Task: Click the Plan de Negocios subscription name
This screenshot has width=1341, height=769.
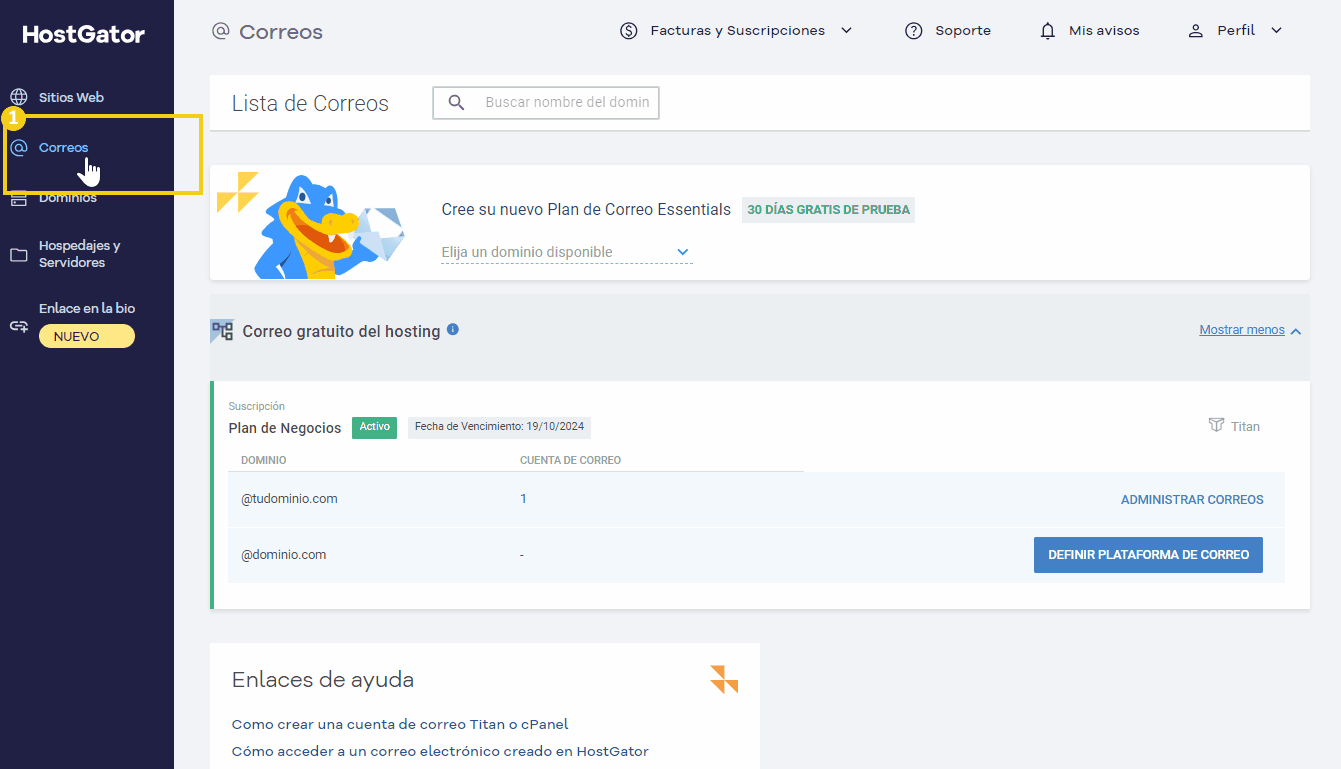Action: click(x=285, y=428)
